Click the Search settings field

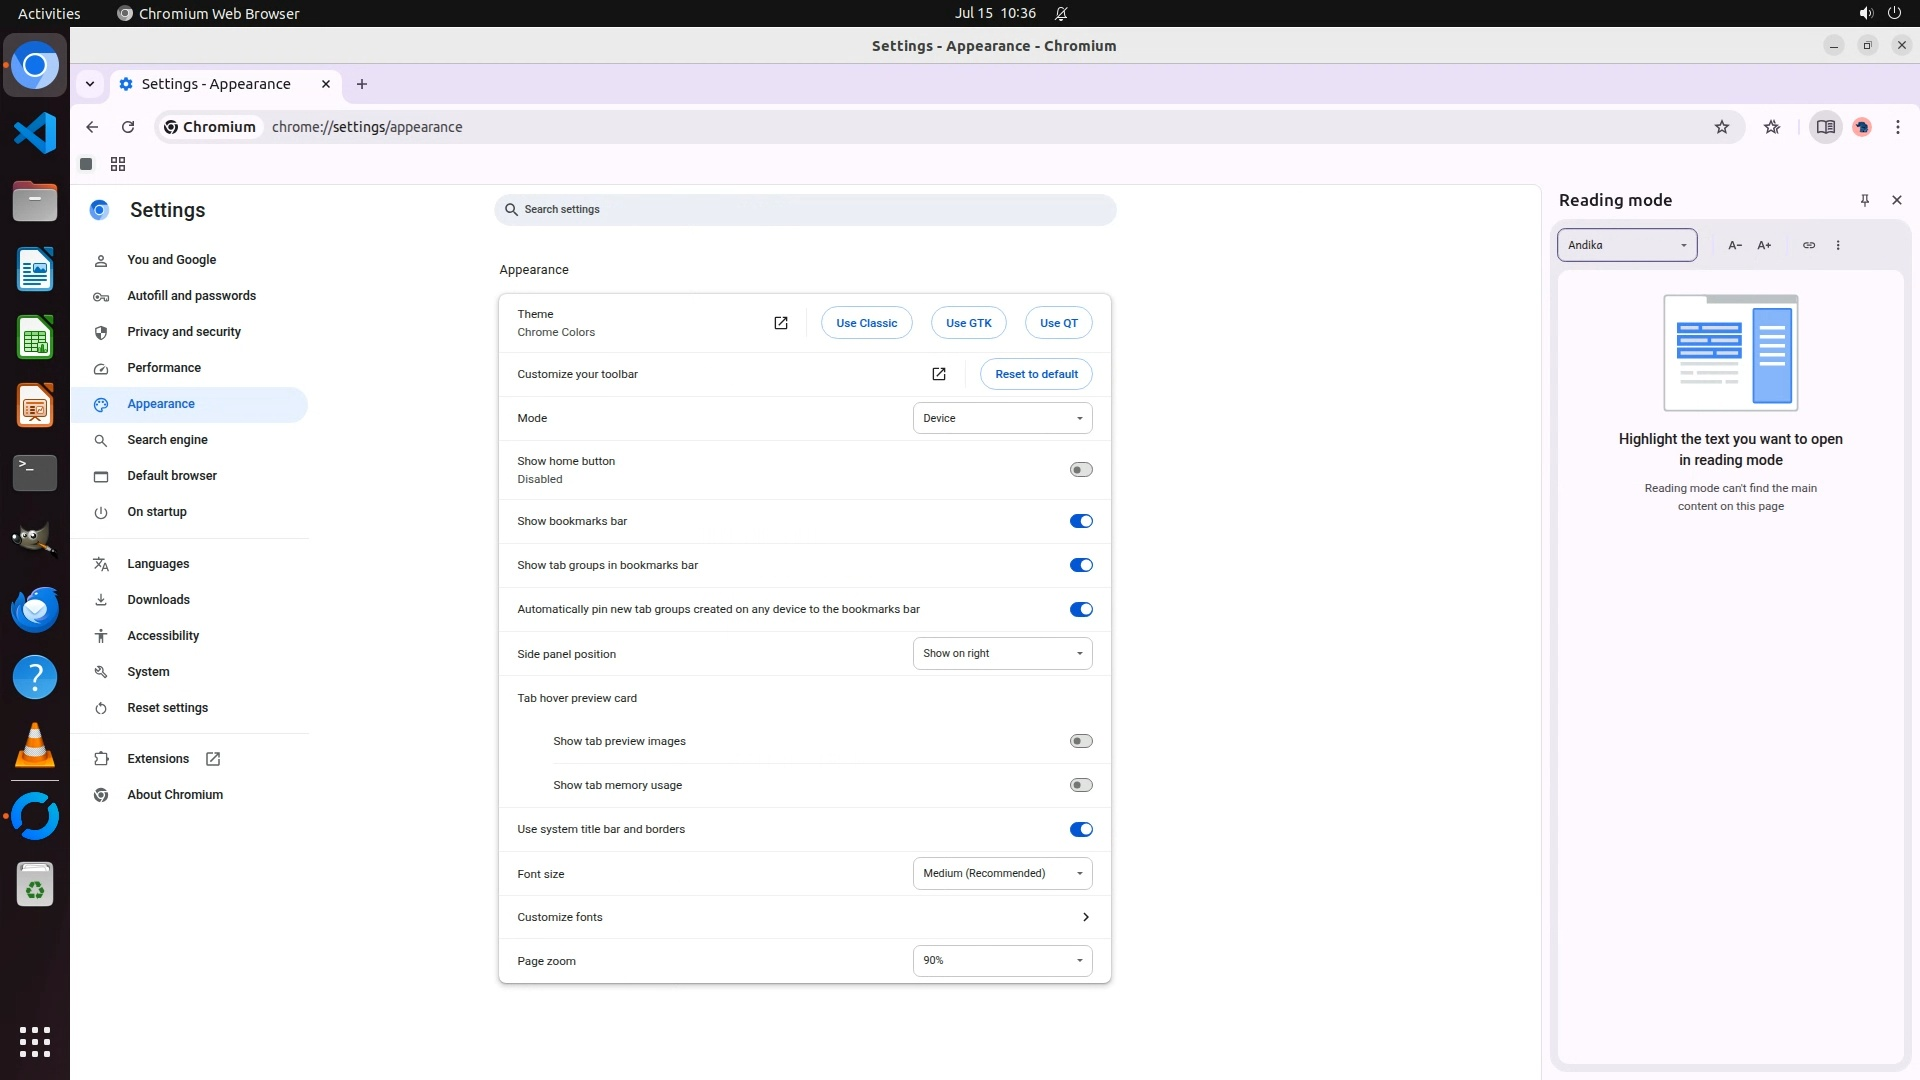(805, 209)
